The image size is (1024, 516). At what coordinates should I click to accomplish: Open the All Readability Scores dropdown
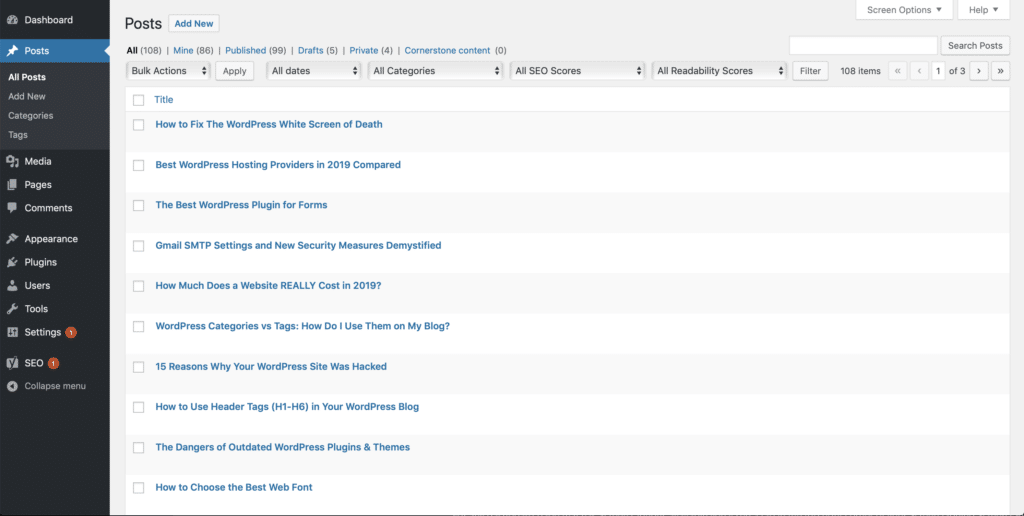tap(720, 71)
